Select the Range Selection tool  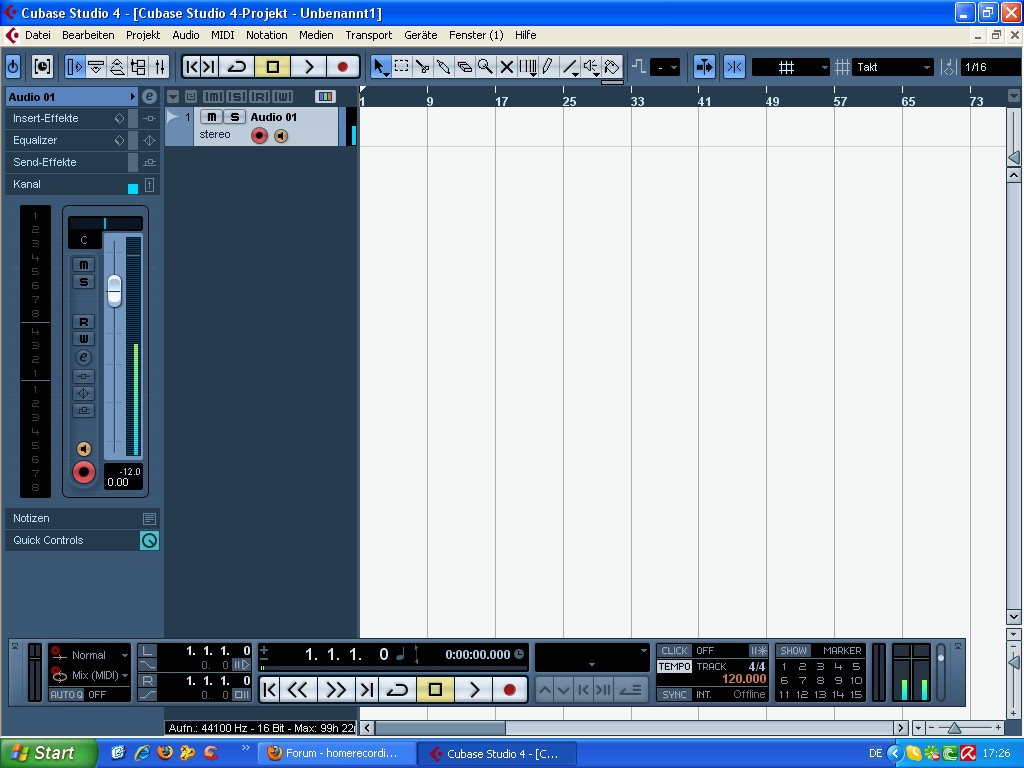tap(401, 67)
